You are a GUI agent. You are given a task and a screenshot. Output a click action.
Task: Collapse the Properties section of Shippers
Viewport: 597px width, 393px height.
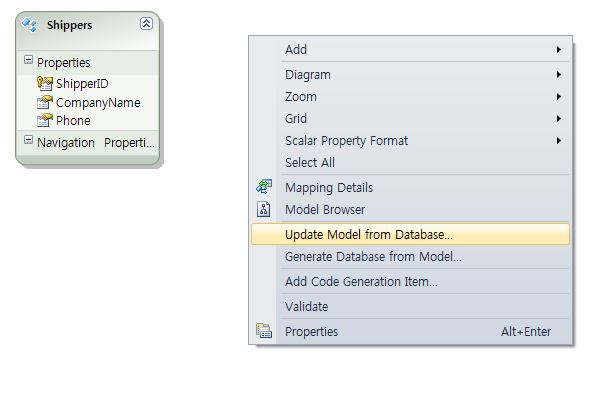click(28, 59)
